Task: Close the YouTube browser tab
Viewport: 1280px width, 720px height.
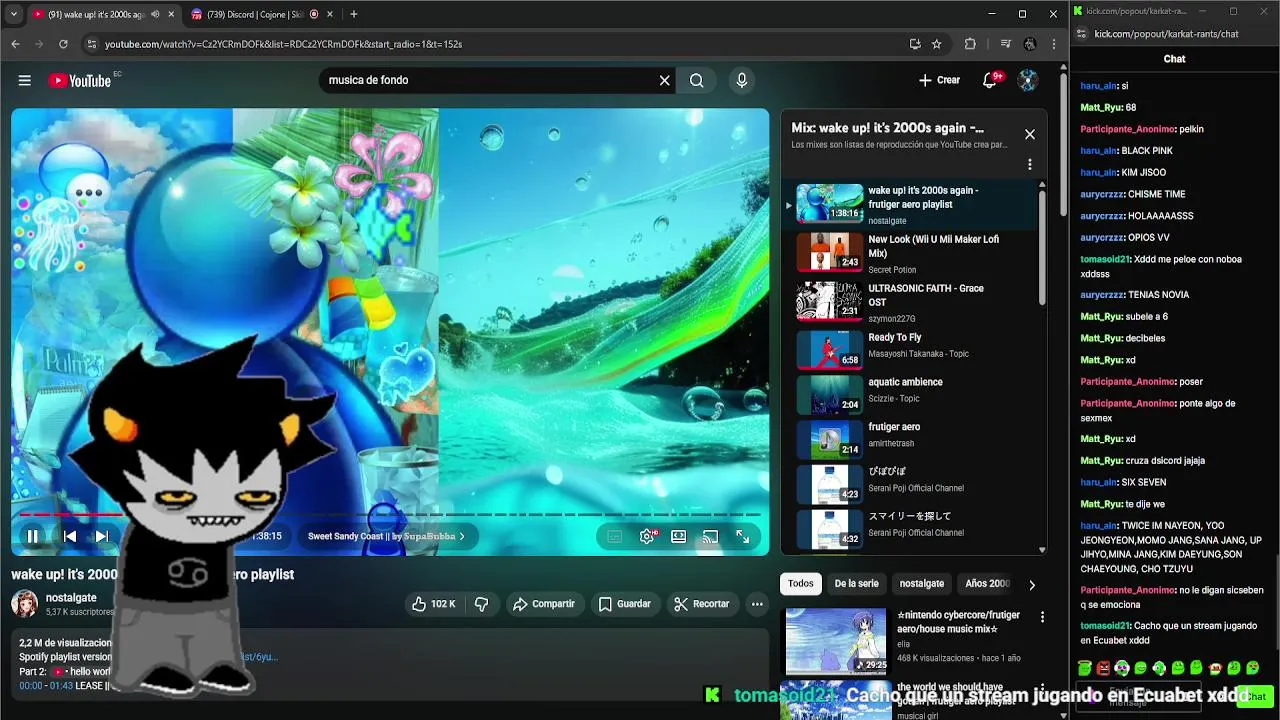Action: coord(171,14)
